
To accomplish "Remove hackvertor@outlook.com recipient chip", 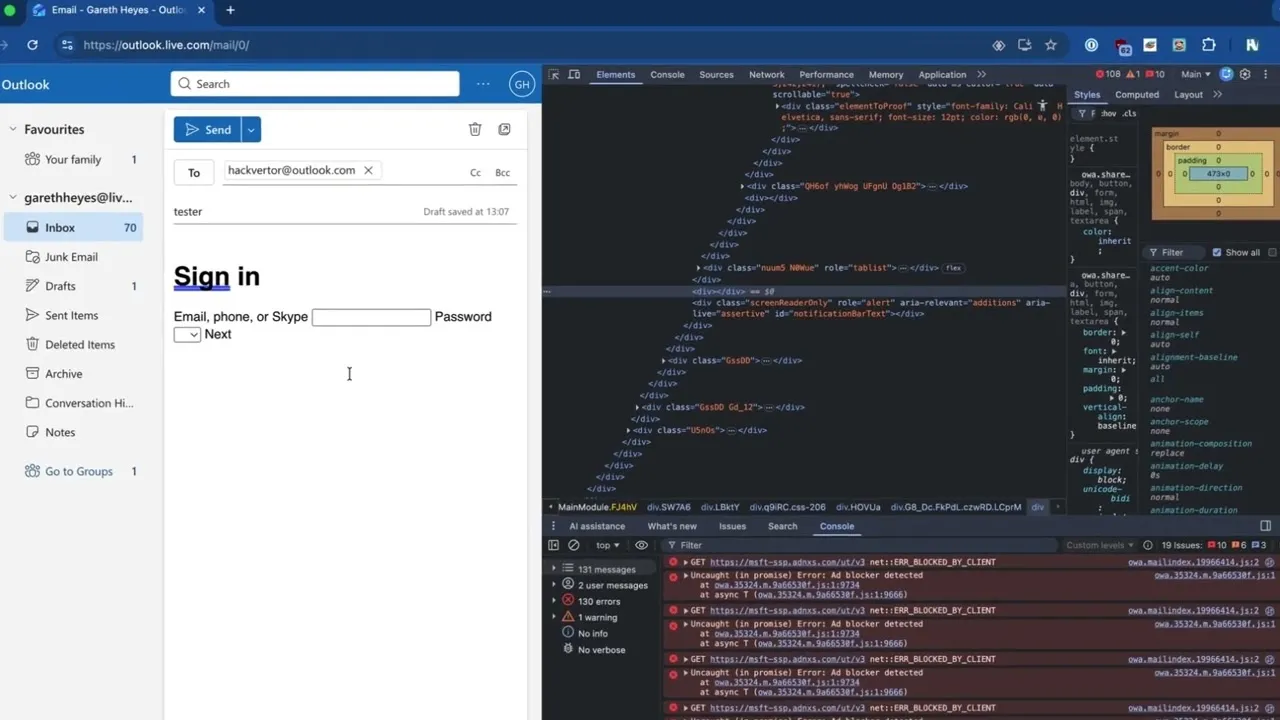I will tap(368, 170).
